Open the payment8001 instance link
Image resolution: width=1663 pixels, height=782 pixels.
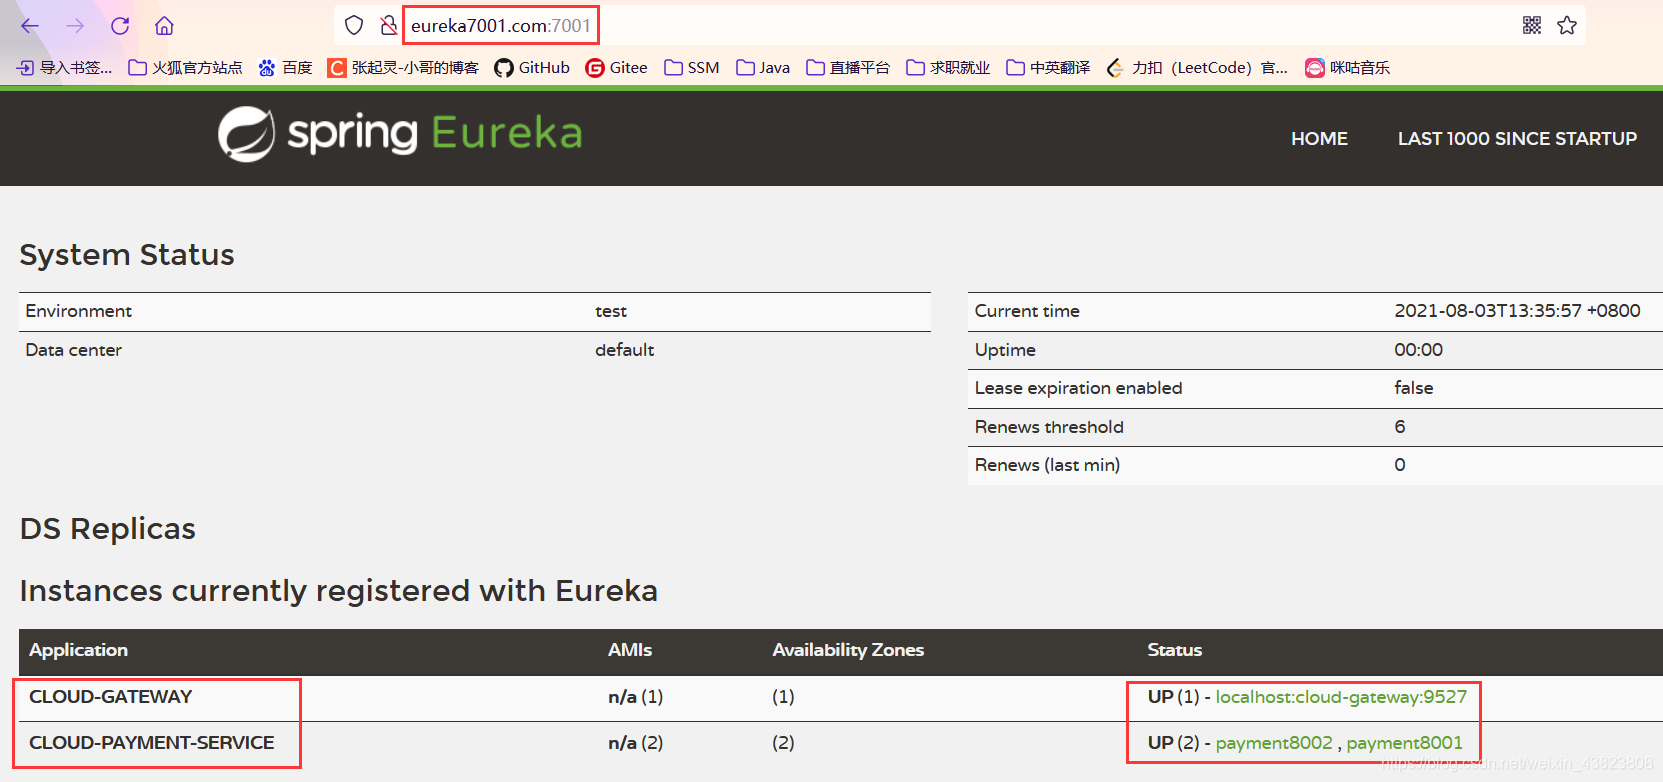click(x=1404, y=743)
